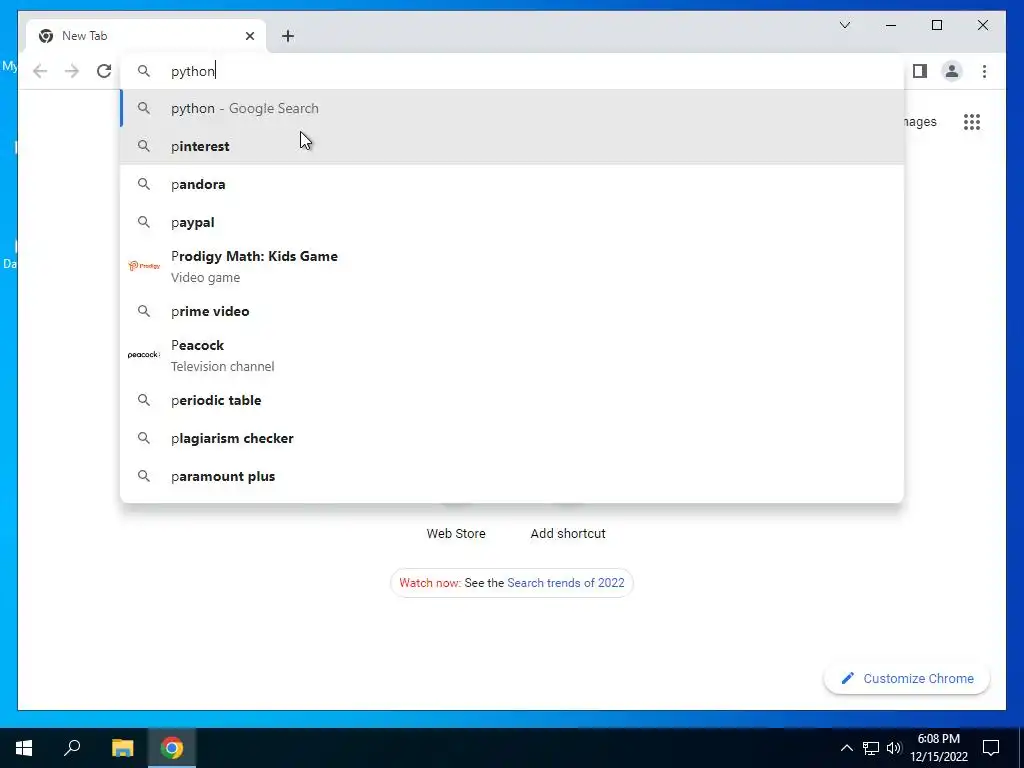Open the tab search chevron
The height and width of the screenshot is (768, 1024).
[x=844, y=25]
